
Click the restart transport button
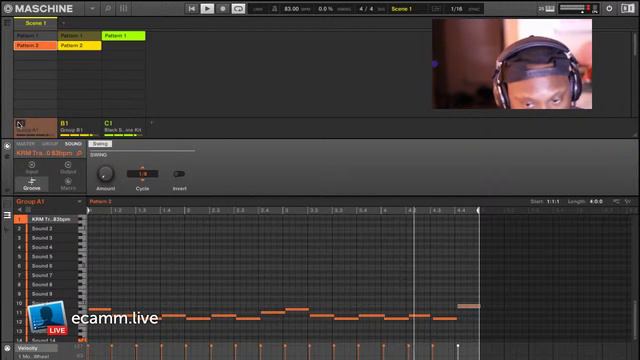coord(191,9)
